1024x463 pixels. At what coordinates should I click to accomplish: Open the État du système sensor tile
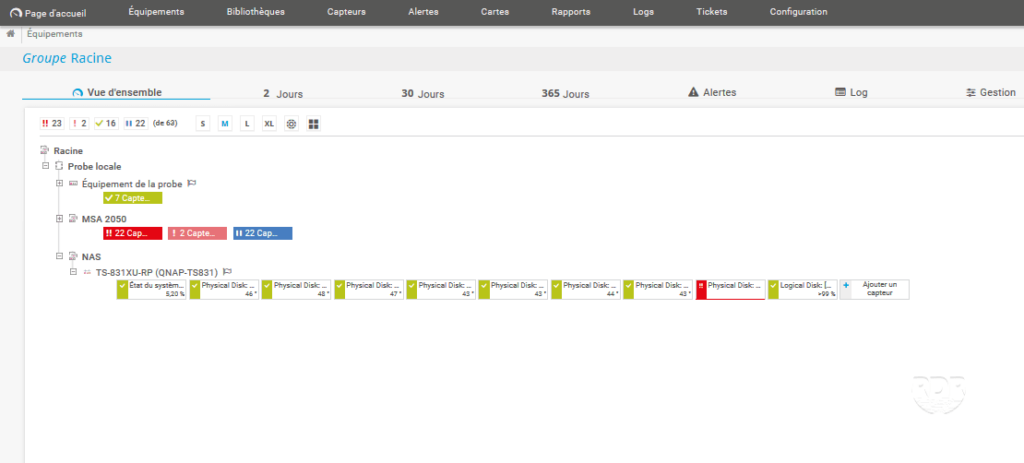152,289
